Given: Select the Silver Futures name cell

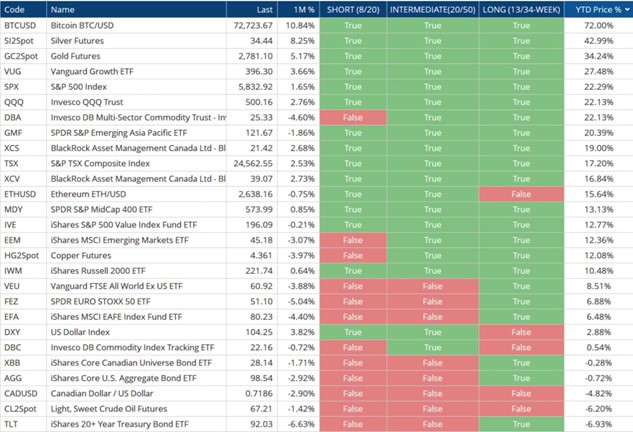Looking at the screenshot, I should [136, 41].
